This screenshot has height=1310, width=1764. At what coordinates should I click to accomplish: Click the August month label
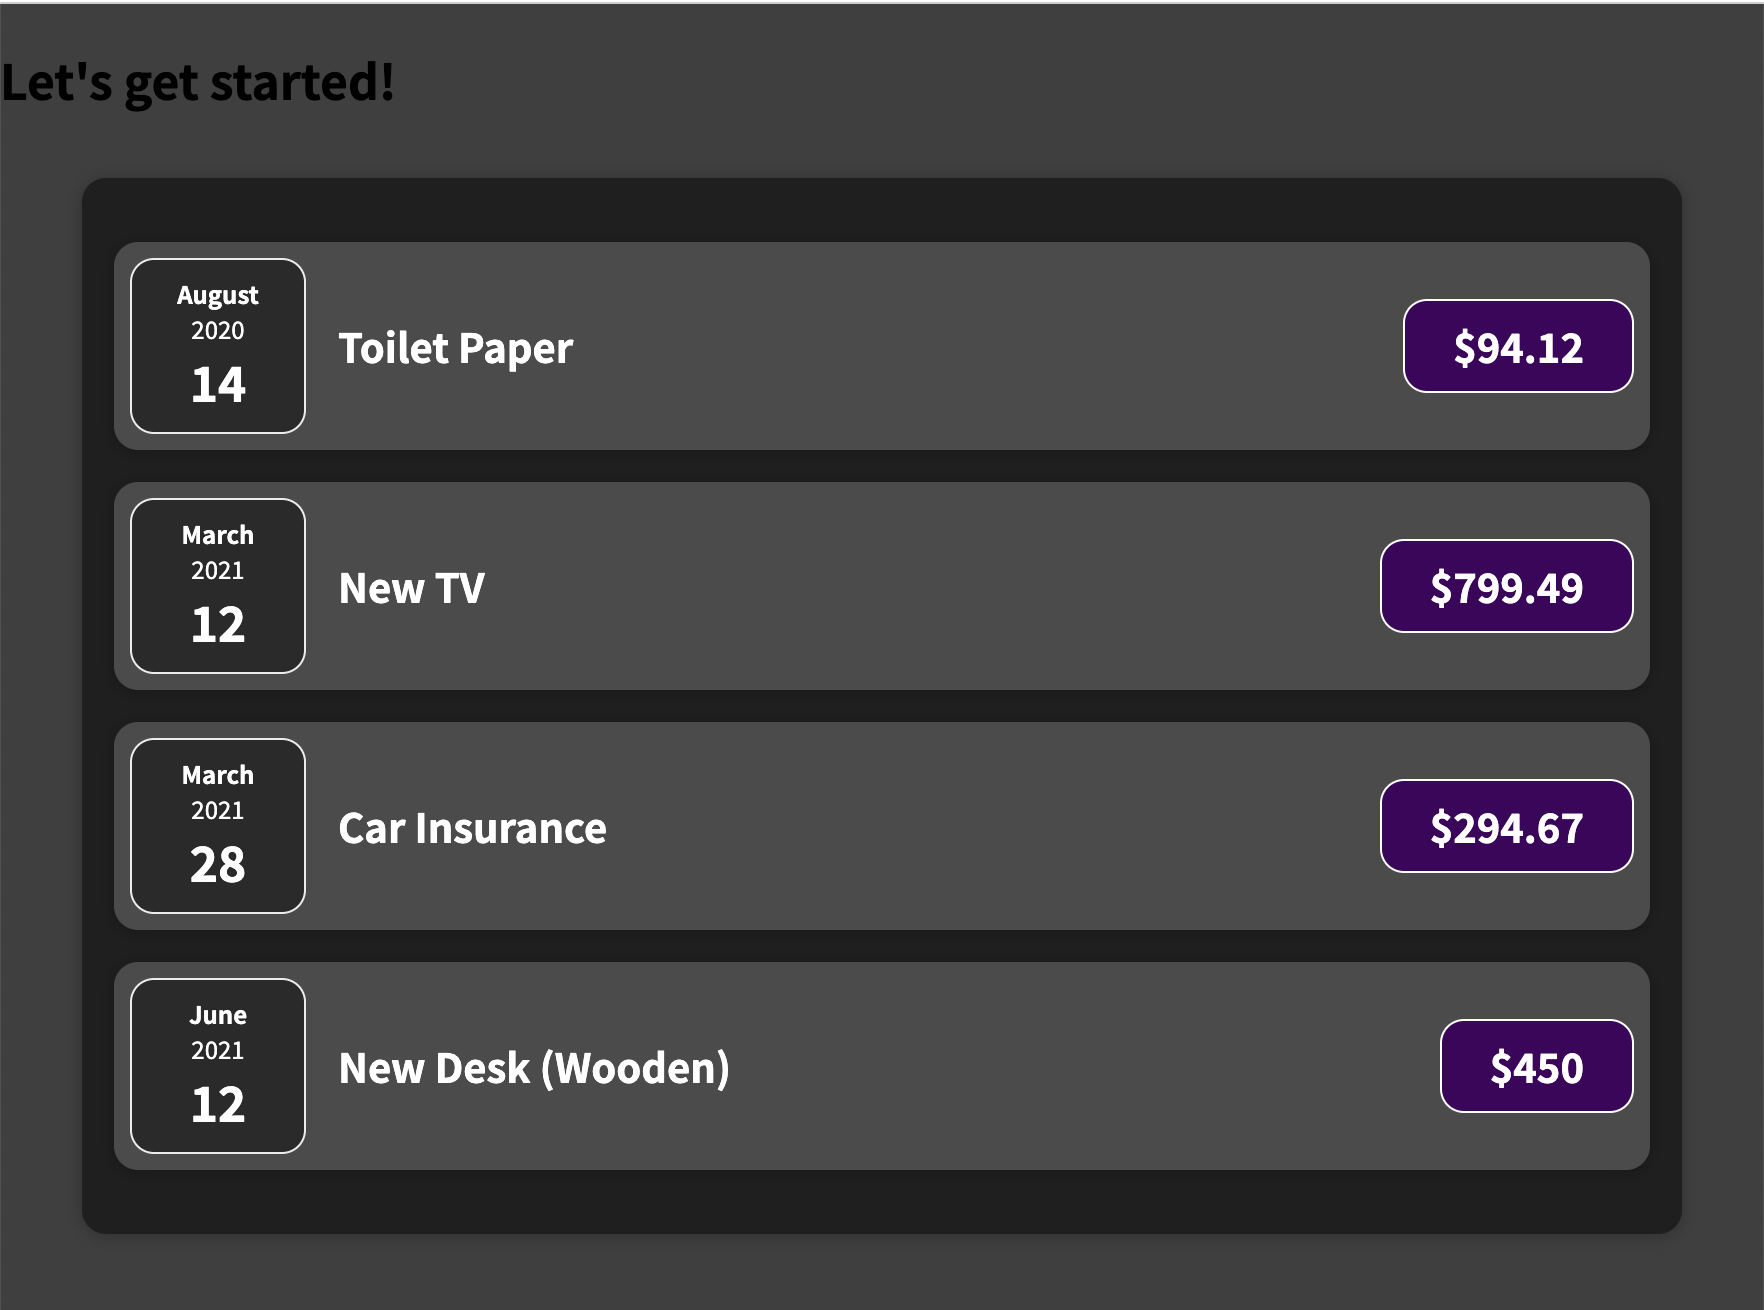pyautogui.click(x=218, y=296)
